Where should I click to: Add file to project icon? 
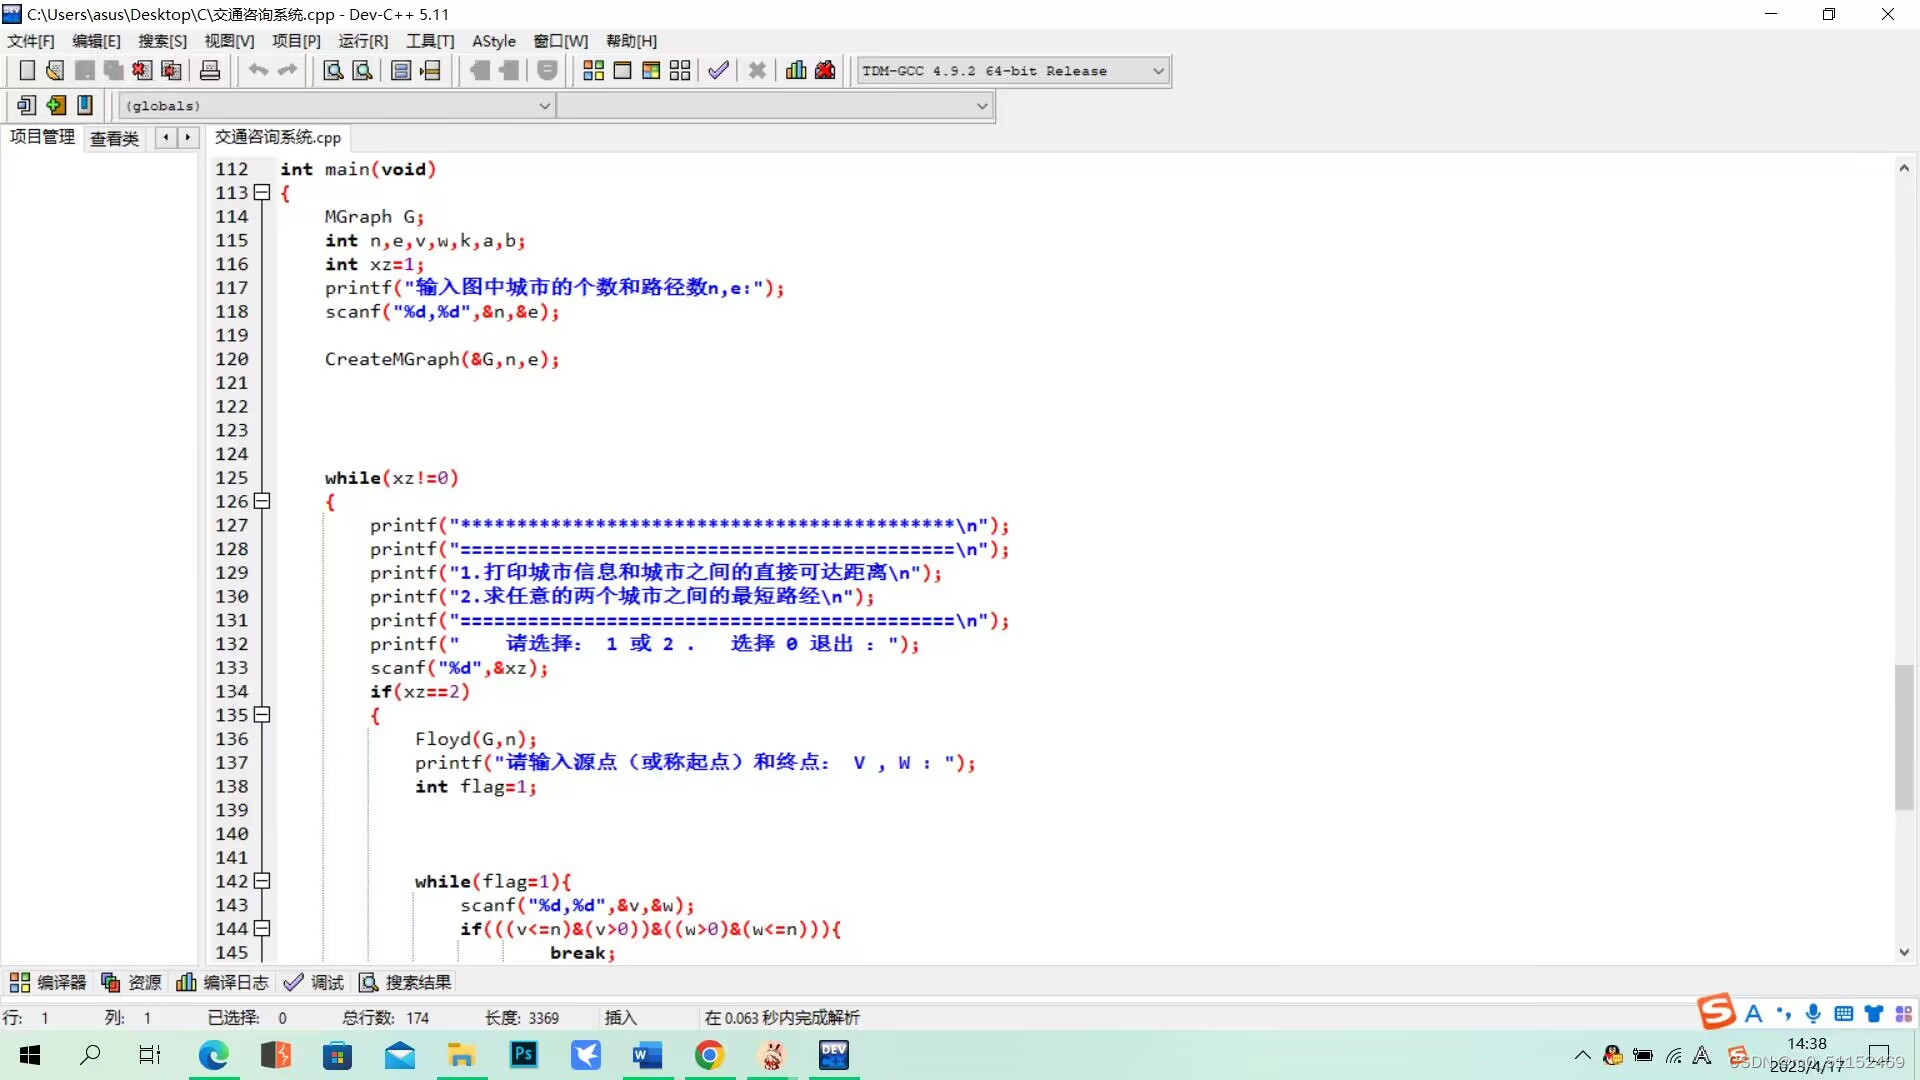pyautogui.click(x=56, y=105)
